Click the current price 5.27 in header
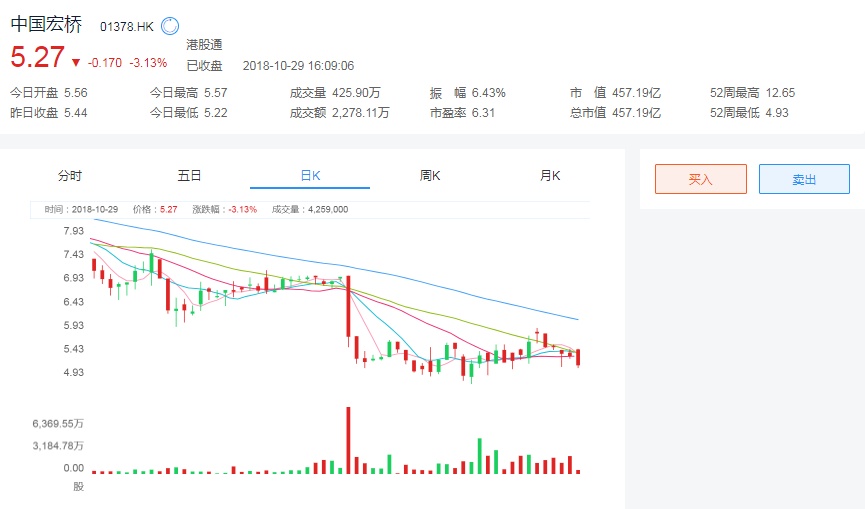This screenshot has height=509, width=865. click(38, 58)
